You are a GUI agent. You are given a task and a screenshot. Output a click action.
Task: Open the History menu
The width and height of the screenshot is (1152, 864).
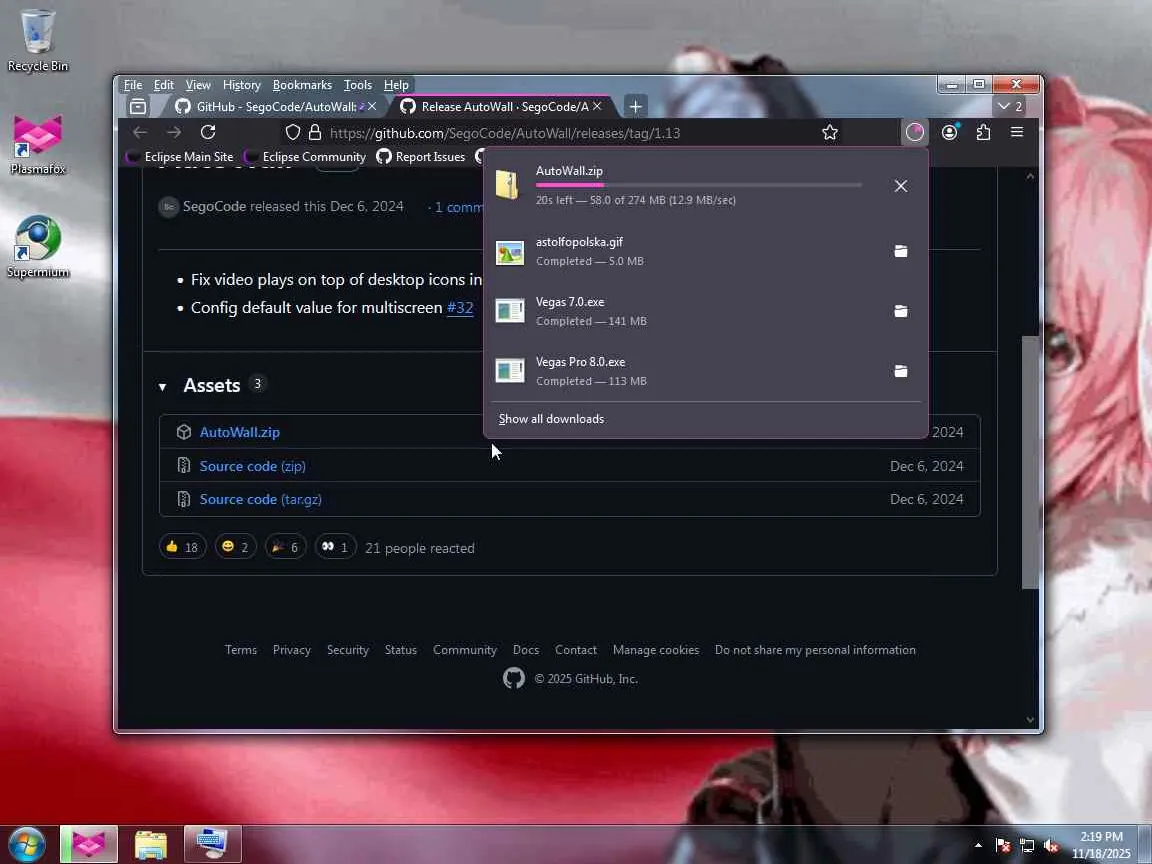click(x=241, y=85)
